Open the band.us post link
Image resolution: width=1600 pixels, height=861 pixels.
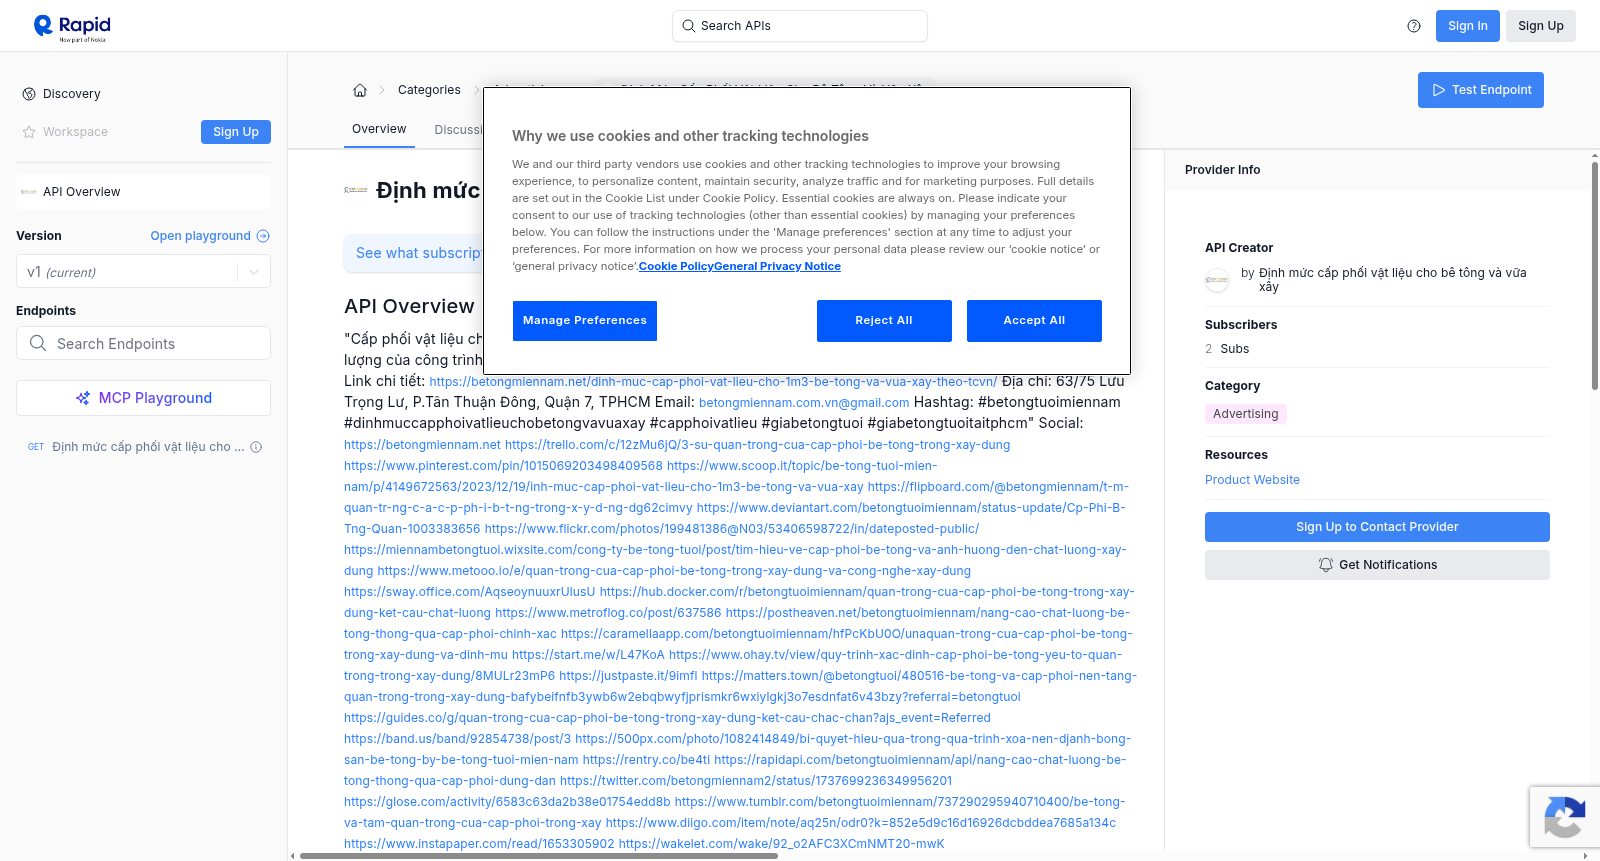pyautogui.click(x=457, y=739)
